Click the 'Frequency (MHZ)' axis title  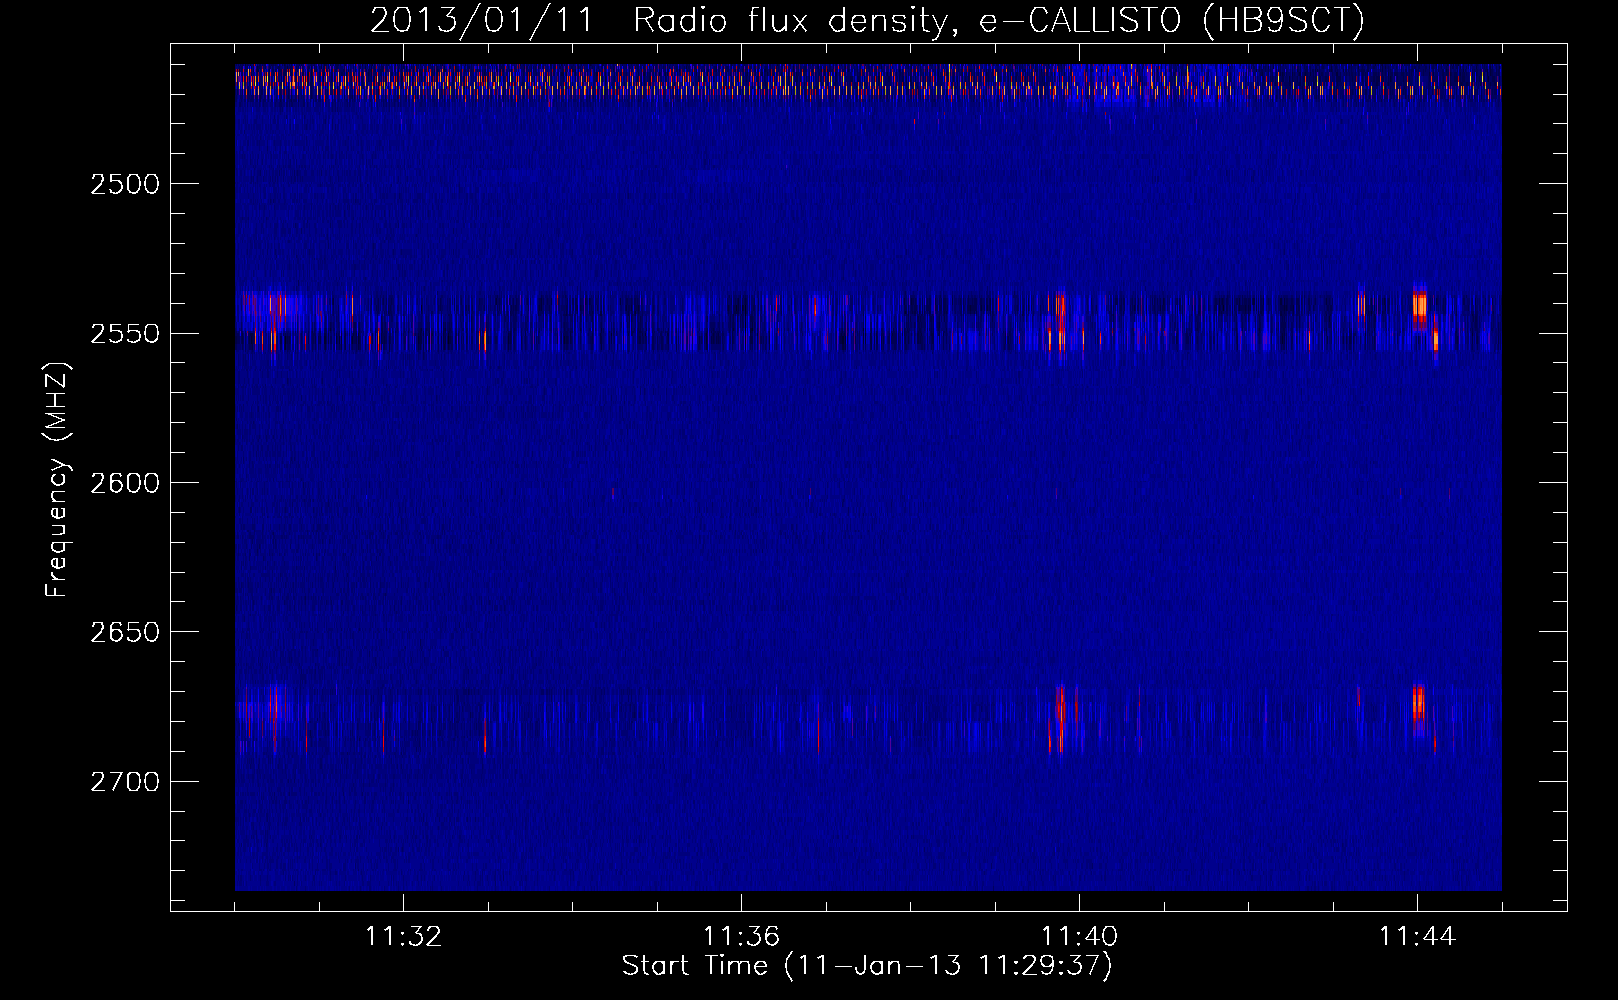pyautogui.click(x=57, y=480)
